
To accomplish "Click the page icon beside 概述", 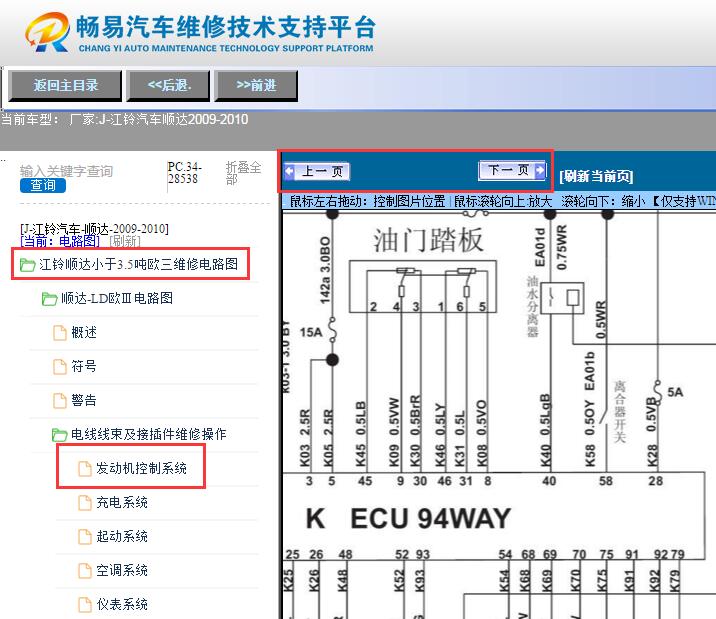I will click(60, 333).
